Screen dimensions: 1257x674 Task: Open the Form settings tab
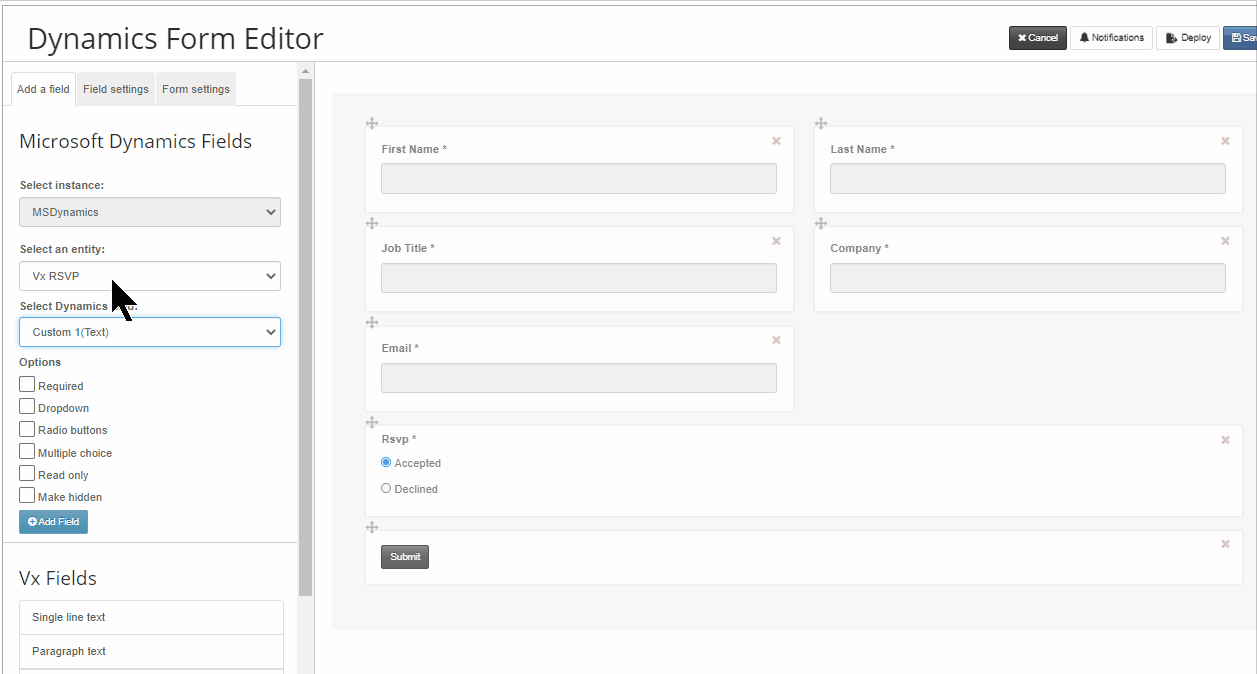coord(196,89)
